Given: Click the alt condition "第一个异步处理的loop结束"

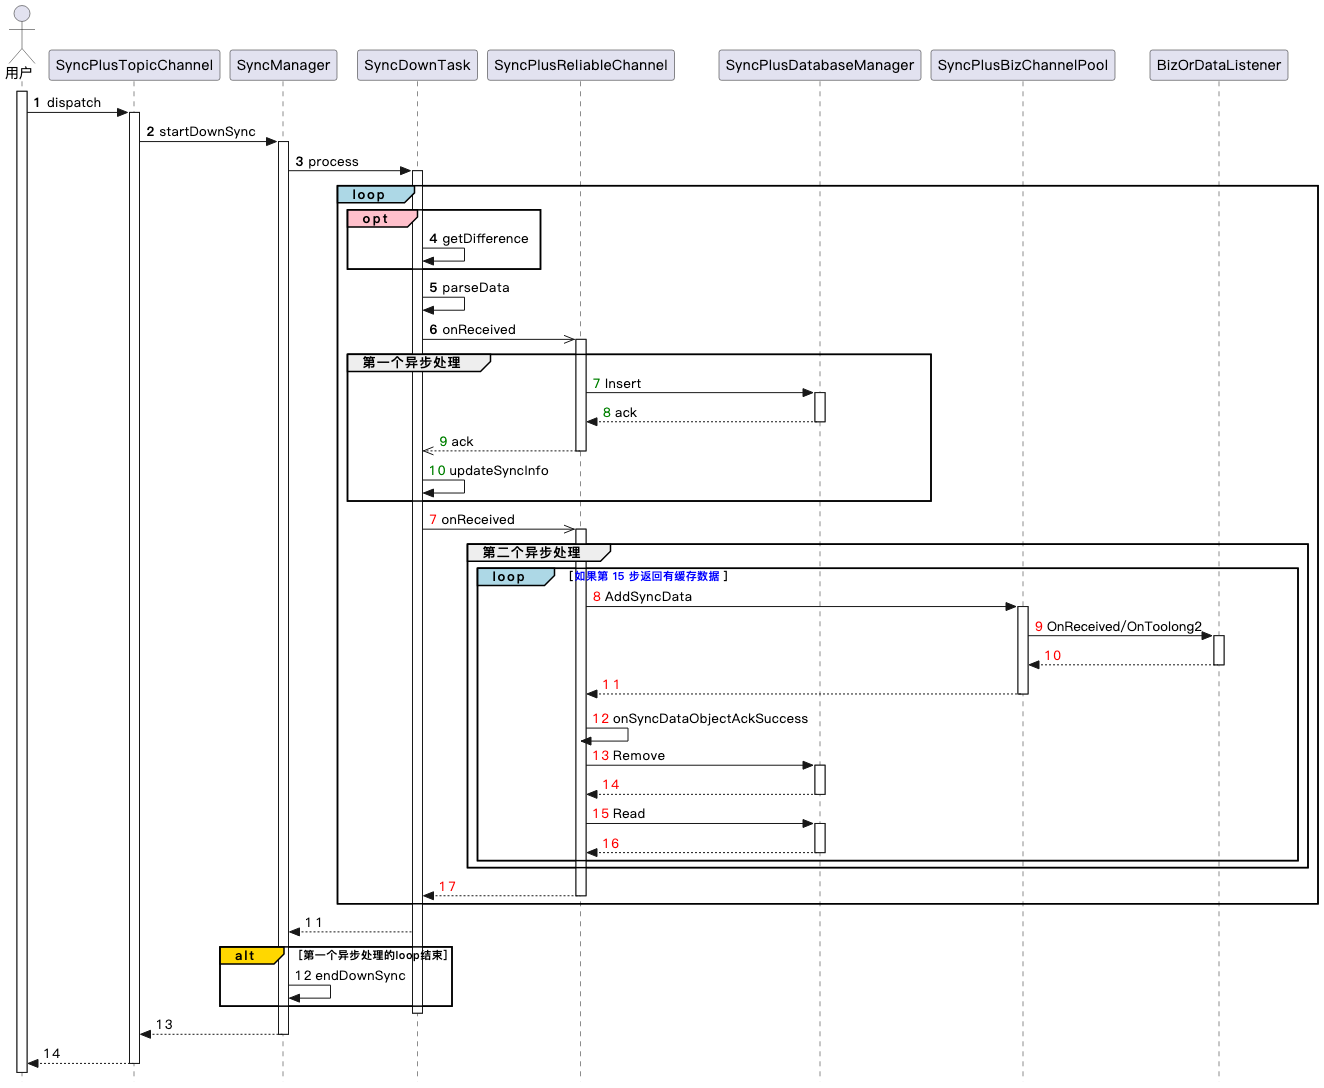Looking at the screenshot, I should tap(373, 955).
